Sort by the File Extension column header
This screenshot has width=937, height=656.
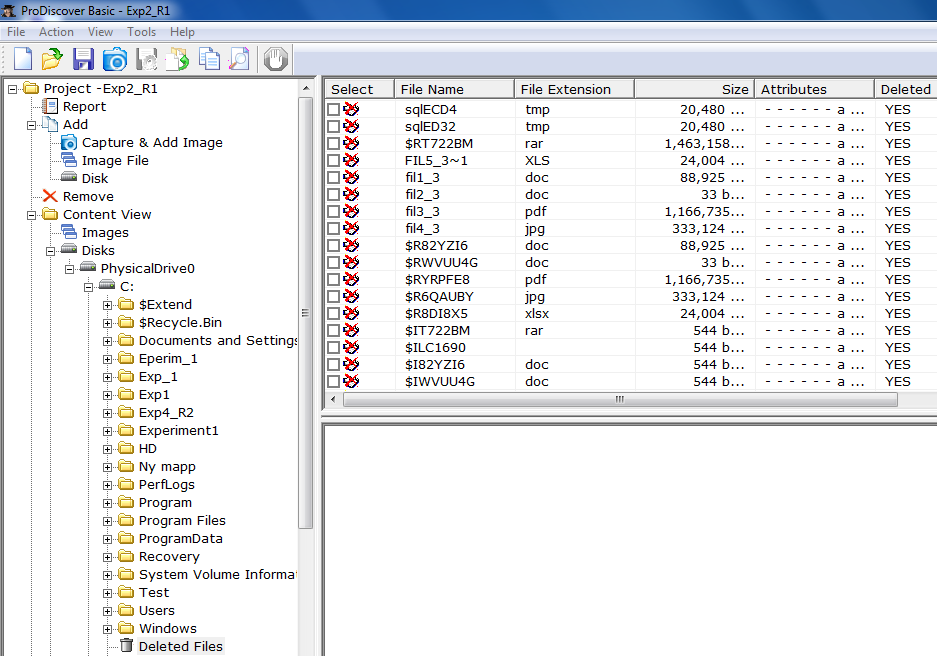click(x=574, y=89)
